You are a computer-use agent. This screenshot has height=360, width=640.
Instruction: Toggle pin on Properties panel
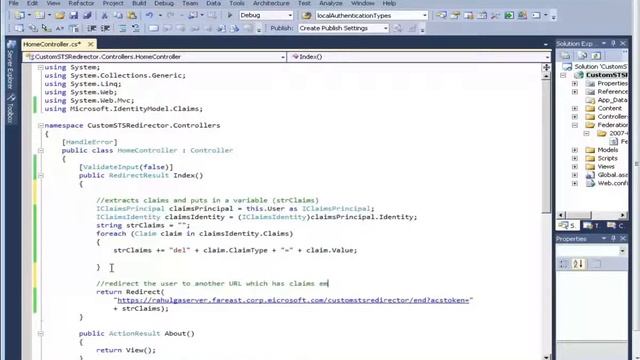pos(613,238)
